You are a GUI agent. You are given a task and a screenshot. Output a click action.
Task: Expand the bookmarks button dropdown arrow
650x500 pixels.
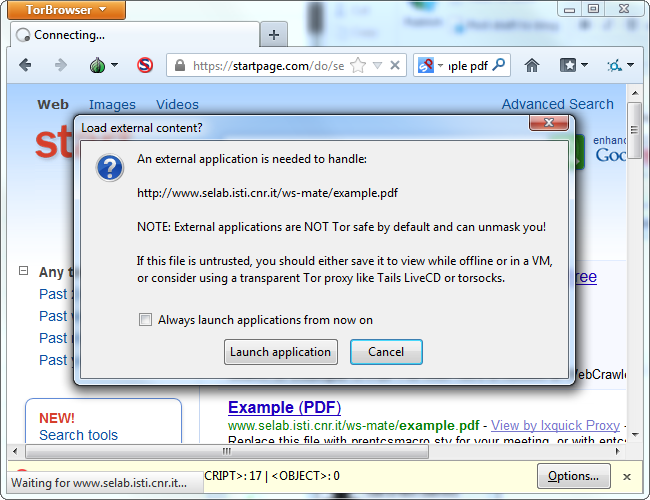click(x=585, y=65)
